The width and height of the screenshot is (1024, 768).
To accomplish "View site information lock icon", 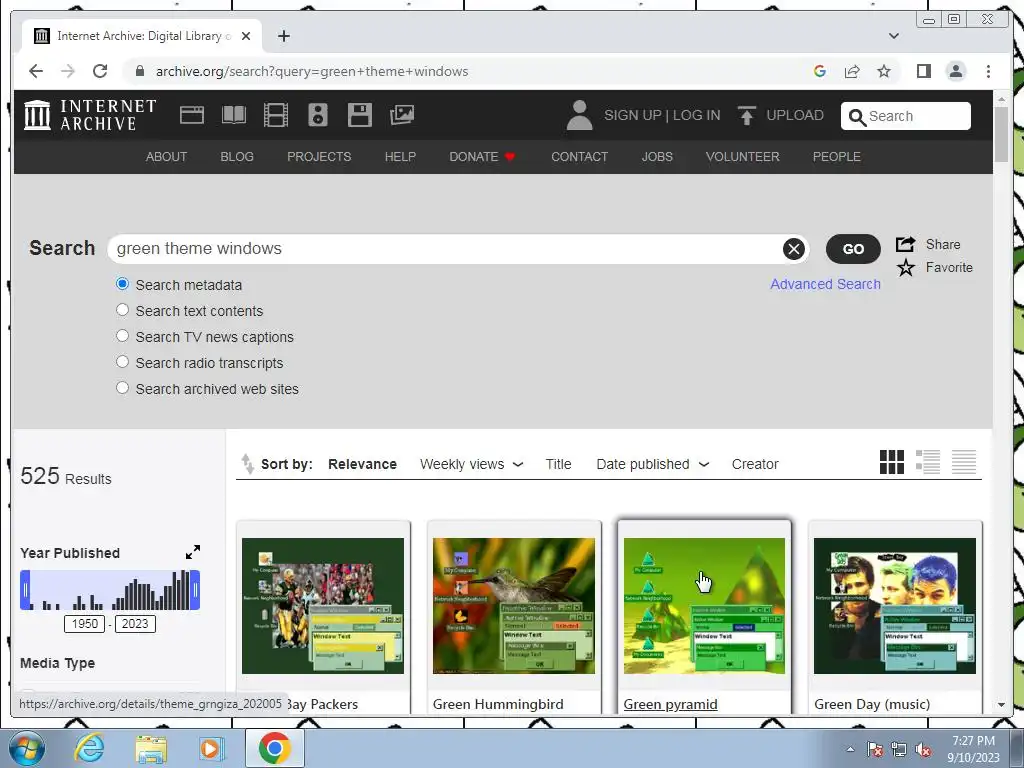I will pos(139,71).
